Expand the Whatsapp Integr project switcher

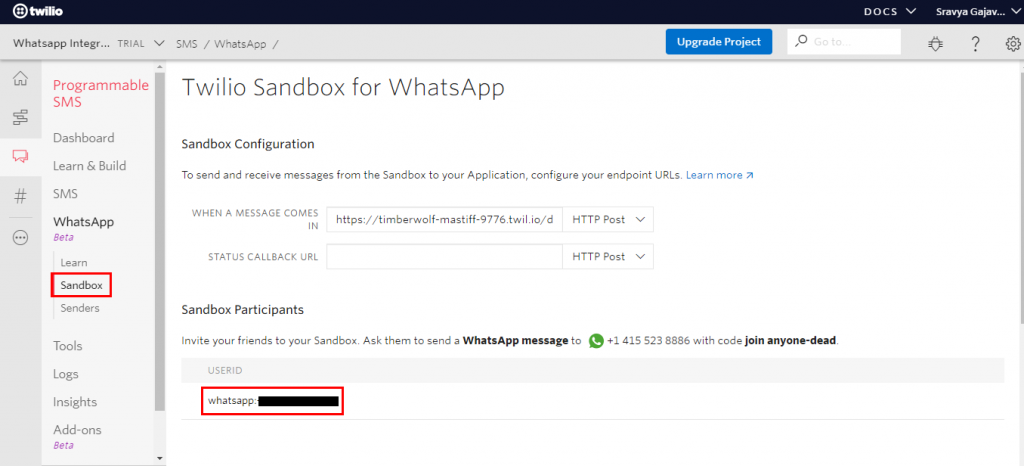[88, 44]
